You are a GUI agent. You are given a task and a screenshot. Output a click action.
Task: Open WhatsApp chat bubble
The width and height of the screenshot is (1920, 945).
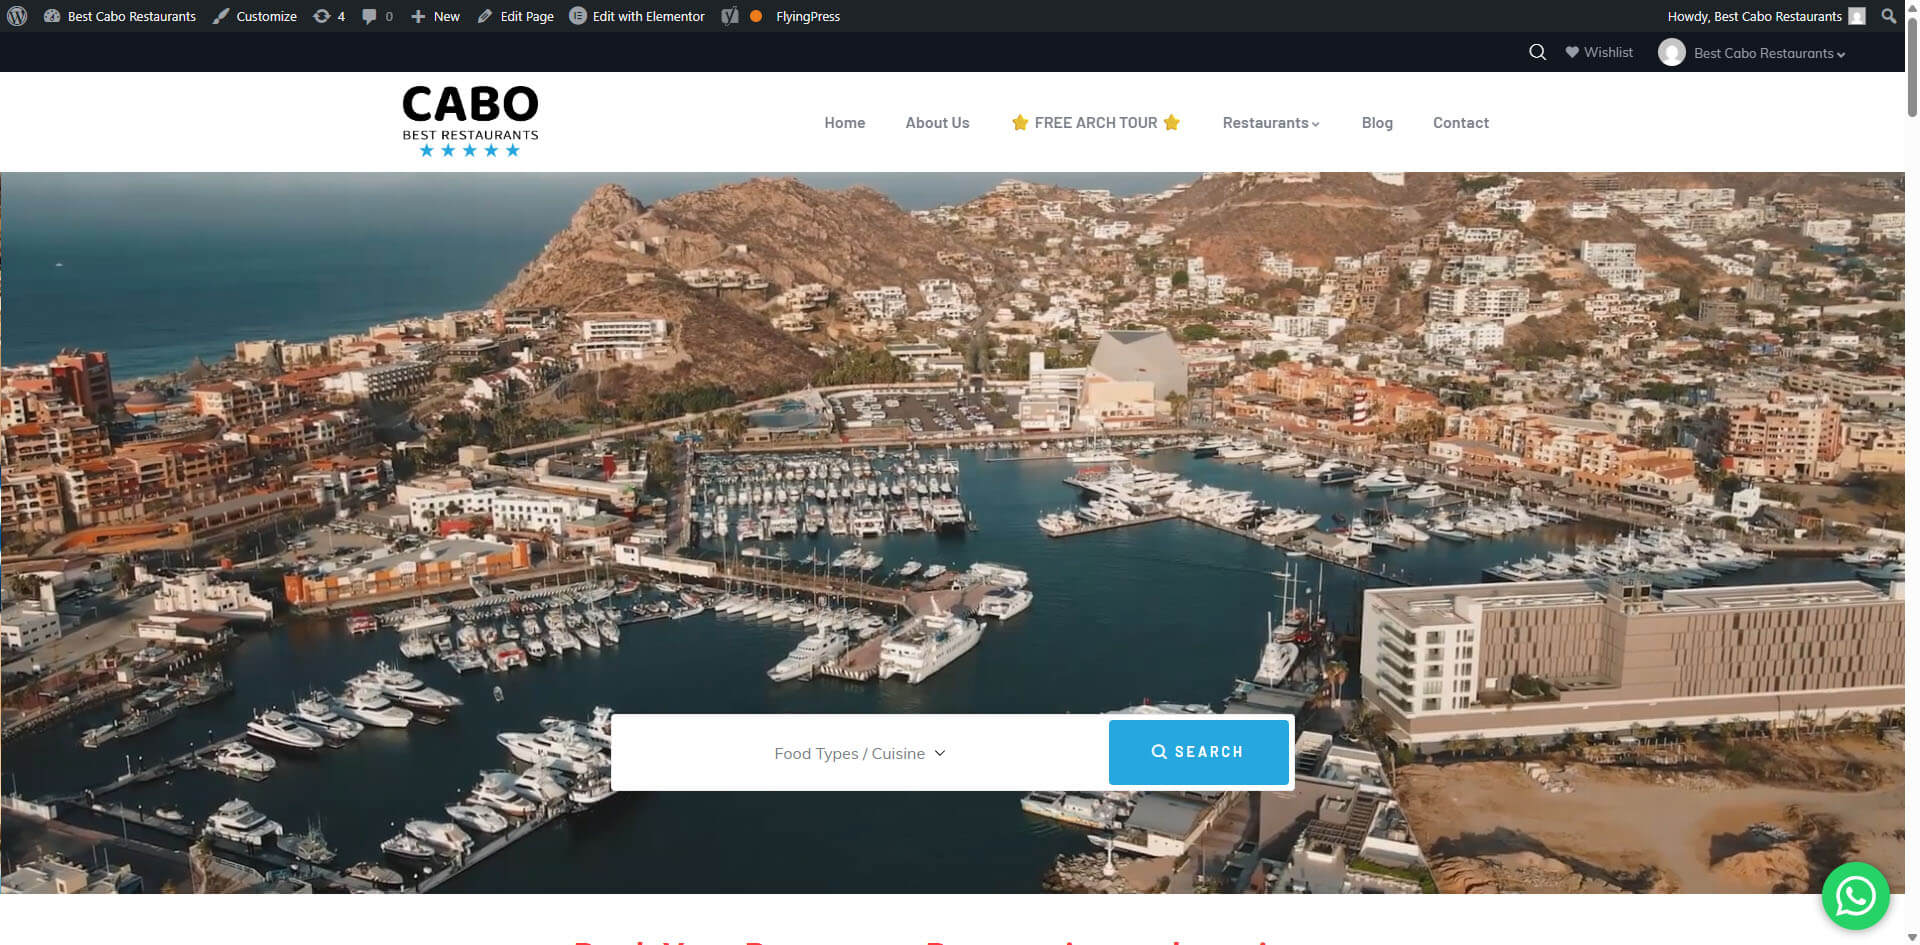(1855, 896)
